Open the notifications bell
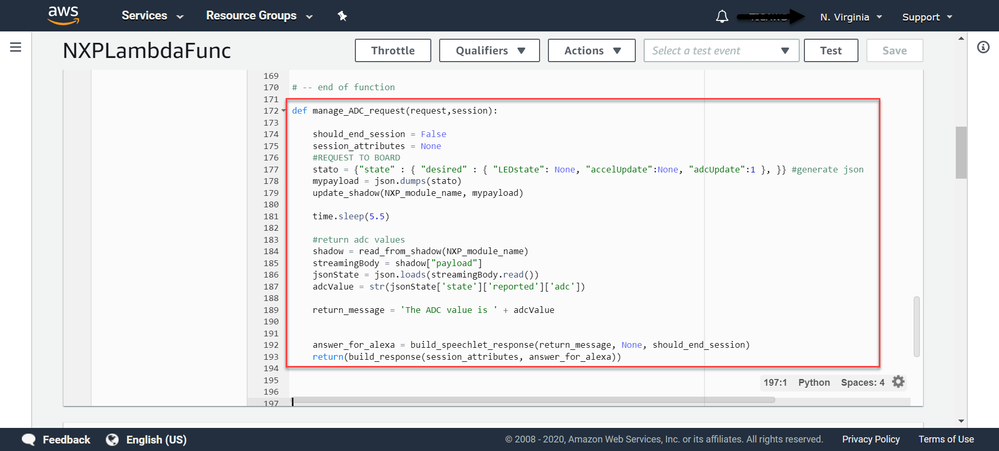The width and height of the screenshot is (999, 451). click(x=722, y=17)
